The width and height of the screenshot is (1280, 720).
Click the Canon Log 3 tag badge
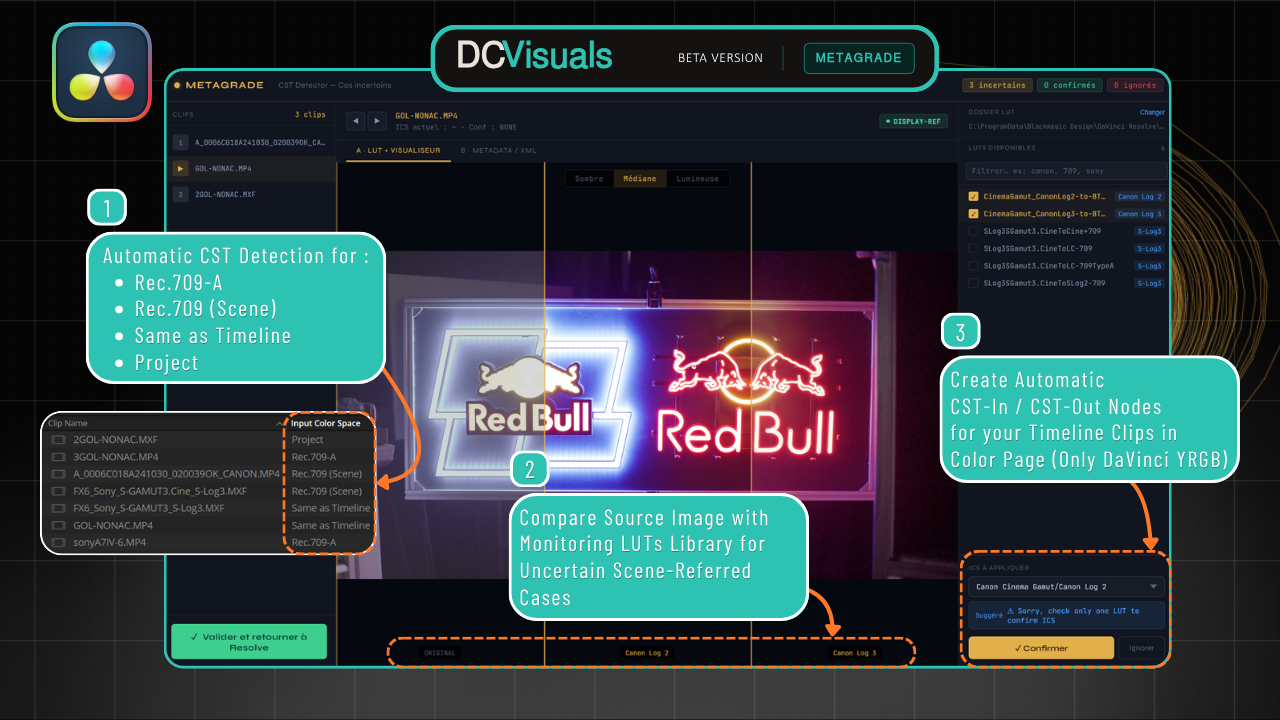1139,213
